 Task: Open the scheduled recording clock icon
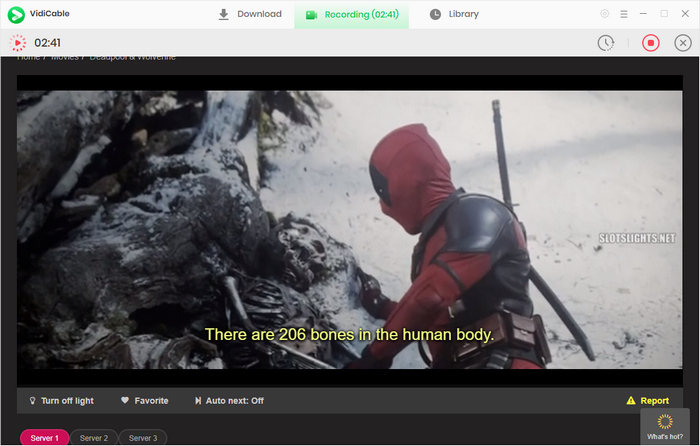coord(606,43)
